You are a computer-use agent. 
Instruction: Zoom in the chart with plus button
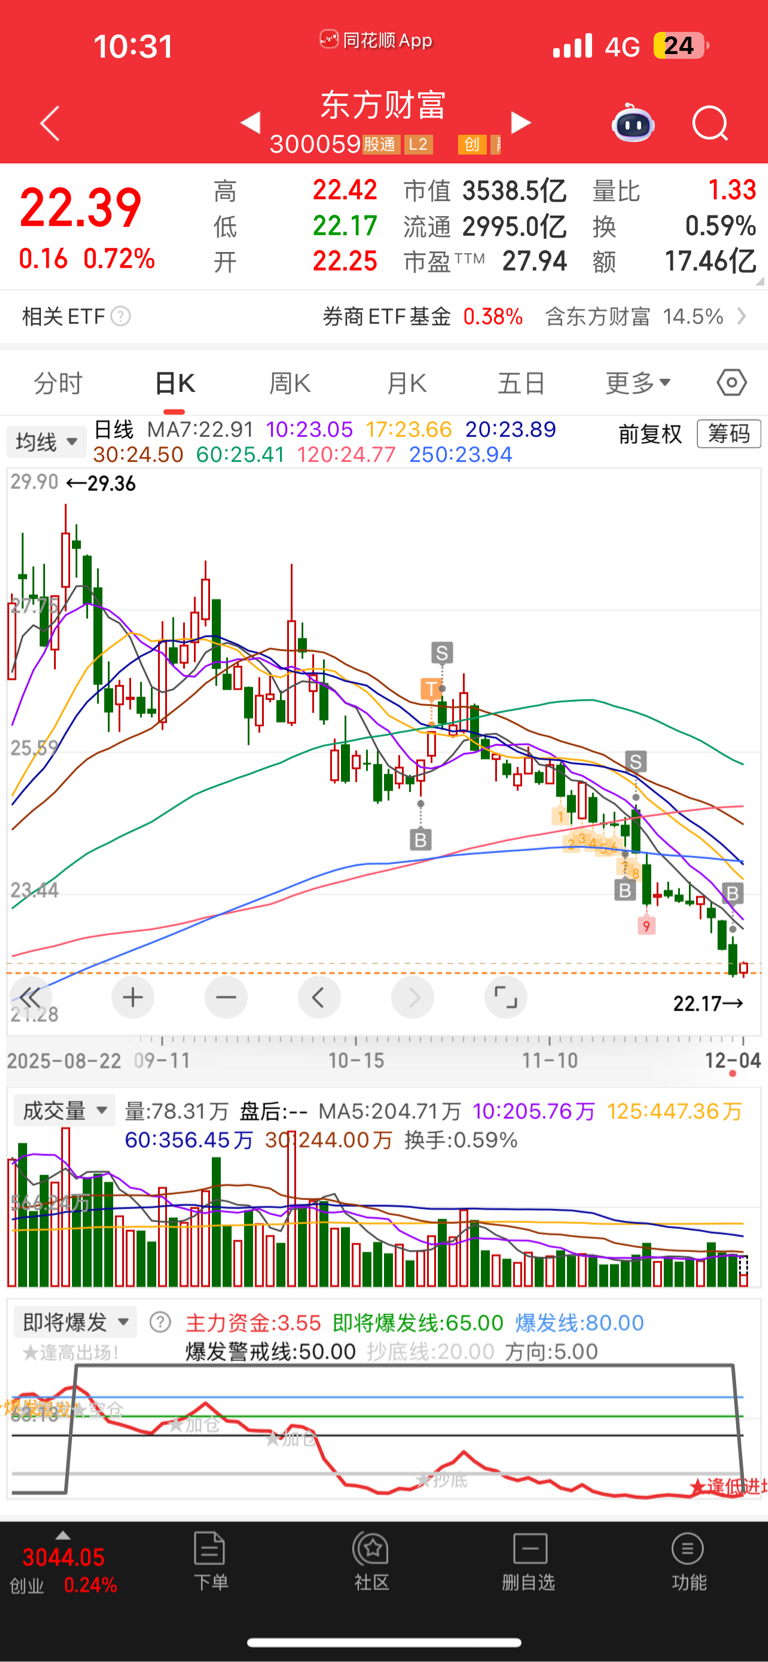132,997
